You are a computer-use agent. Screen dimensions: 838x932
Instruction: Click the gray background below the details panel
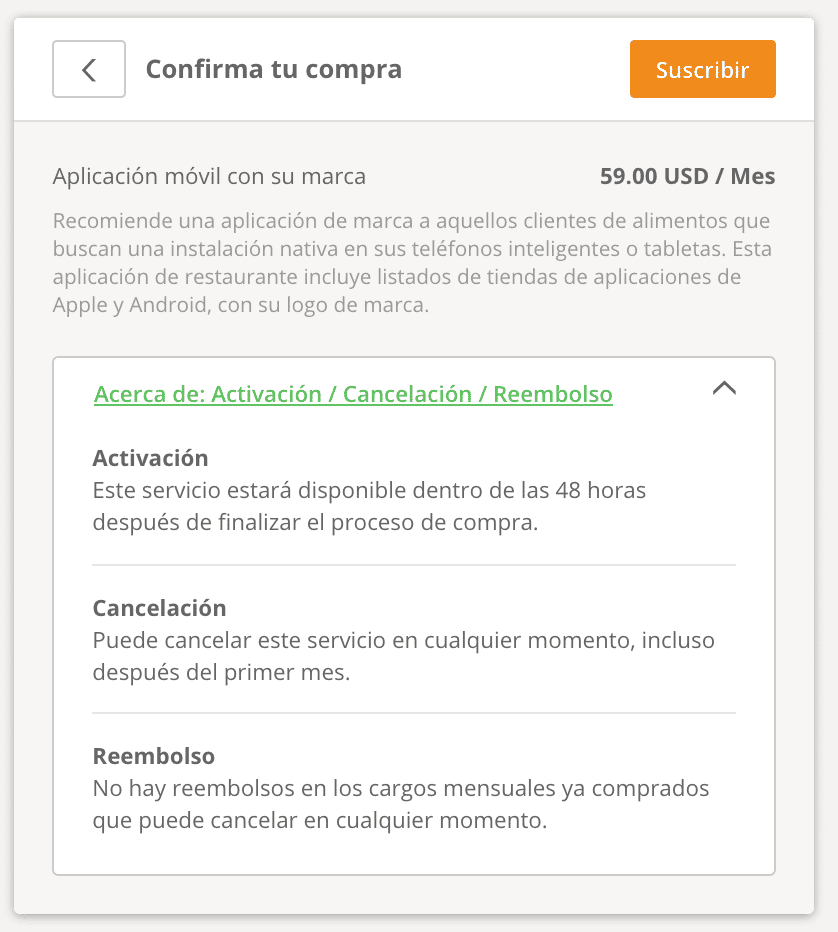414,894
